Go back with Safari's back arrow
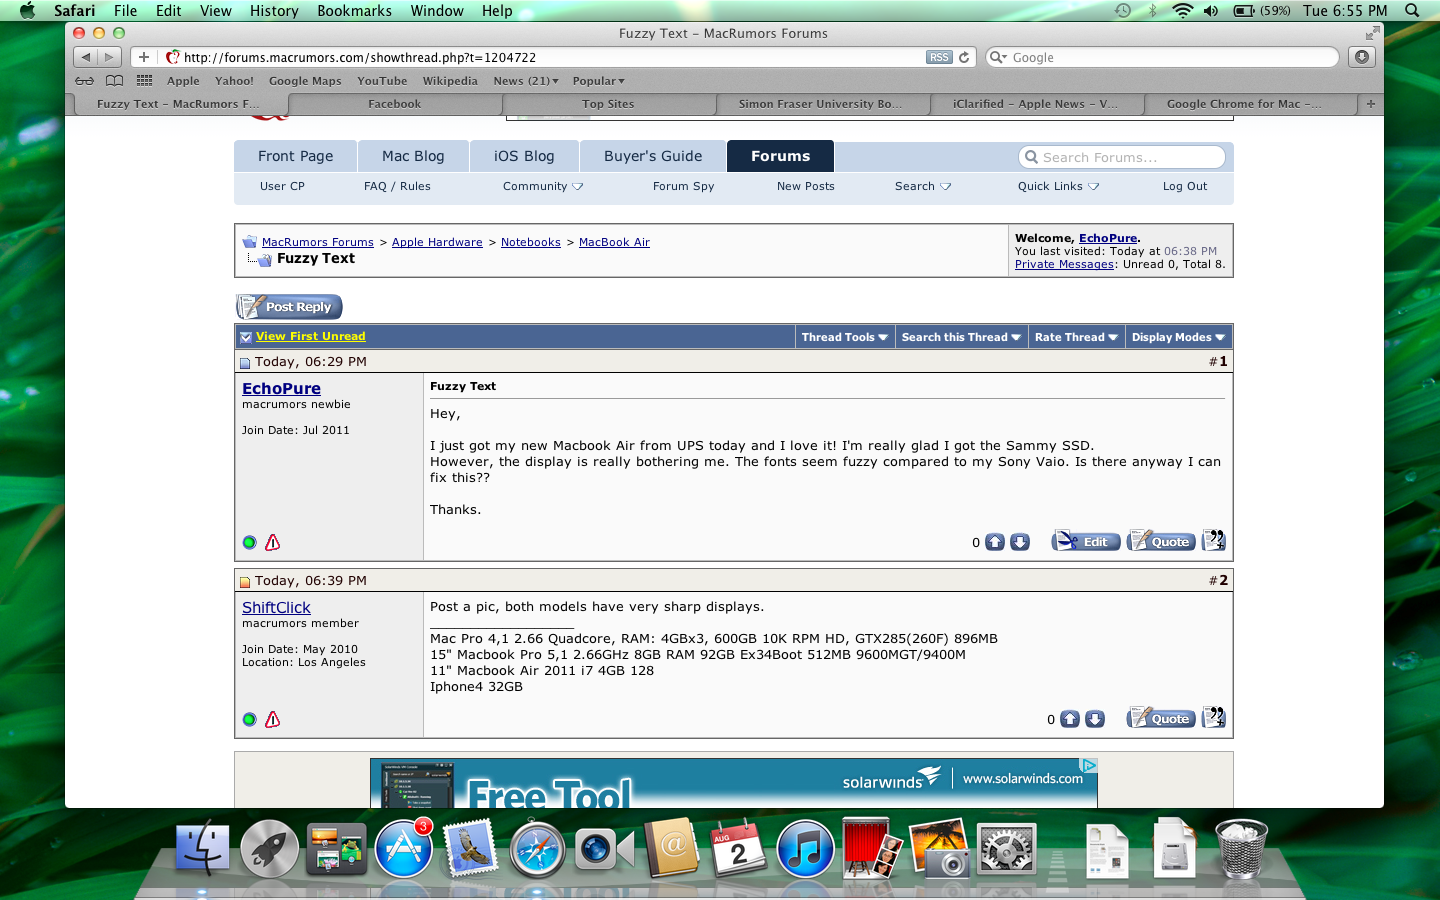The image size is (1440, 900). click(86, 57)
